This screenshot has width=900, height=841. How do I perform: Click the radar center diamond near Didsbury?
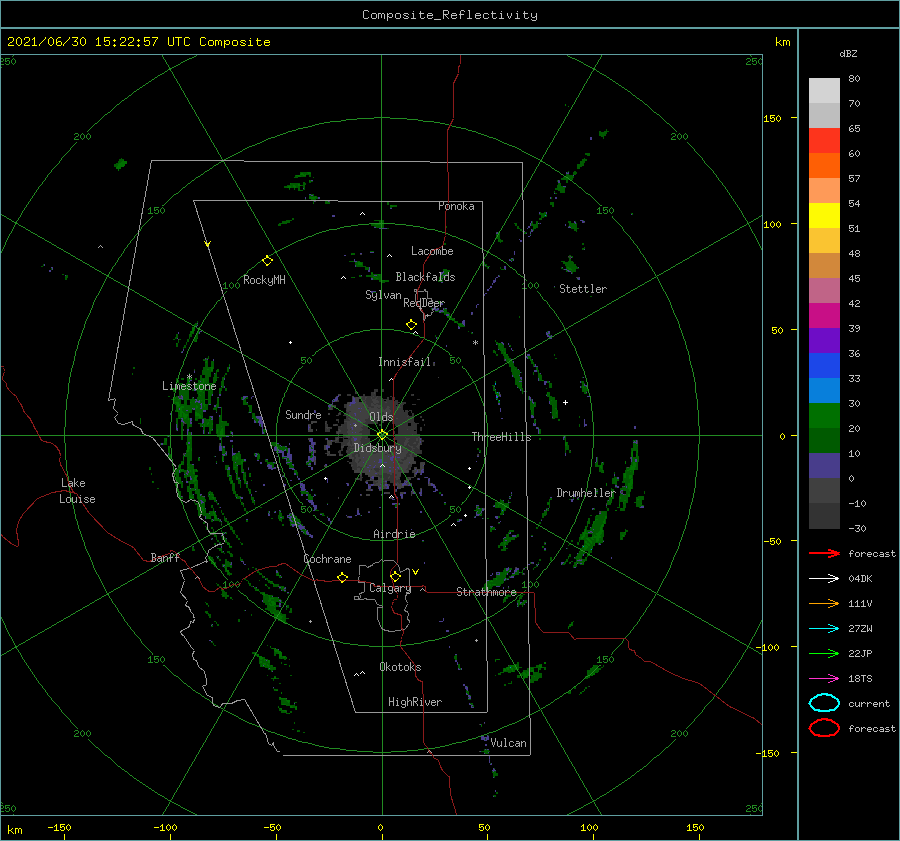[382, 435]
